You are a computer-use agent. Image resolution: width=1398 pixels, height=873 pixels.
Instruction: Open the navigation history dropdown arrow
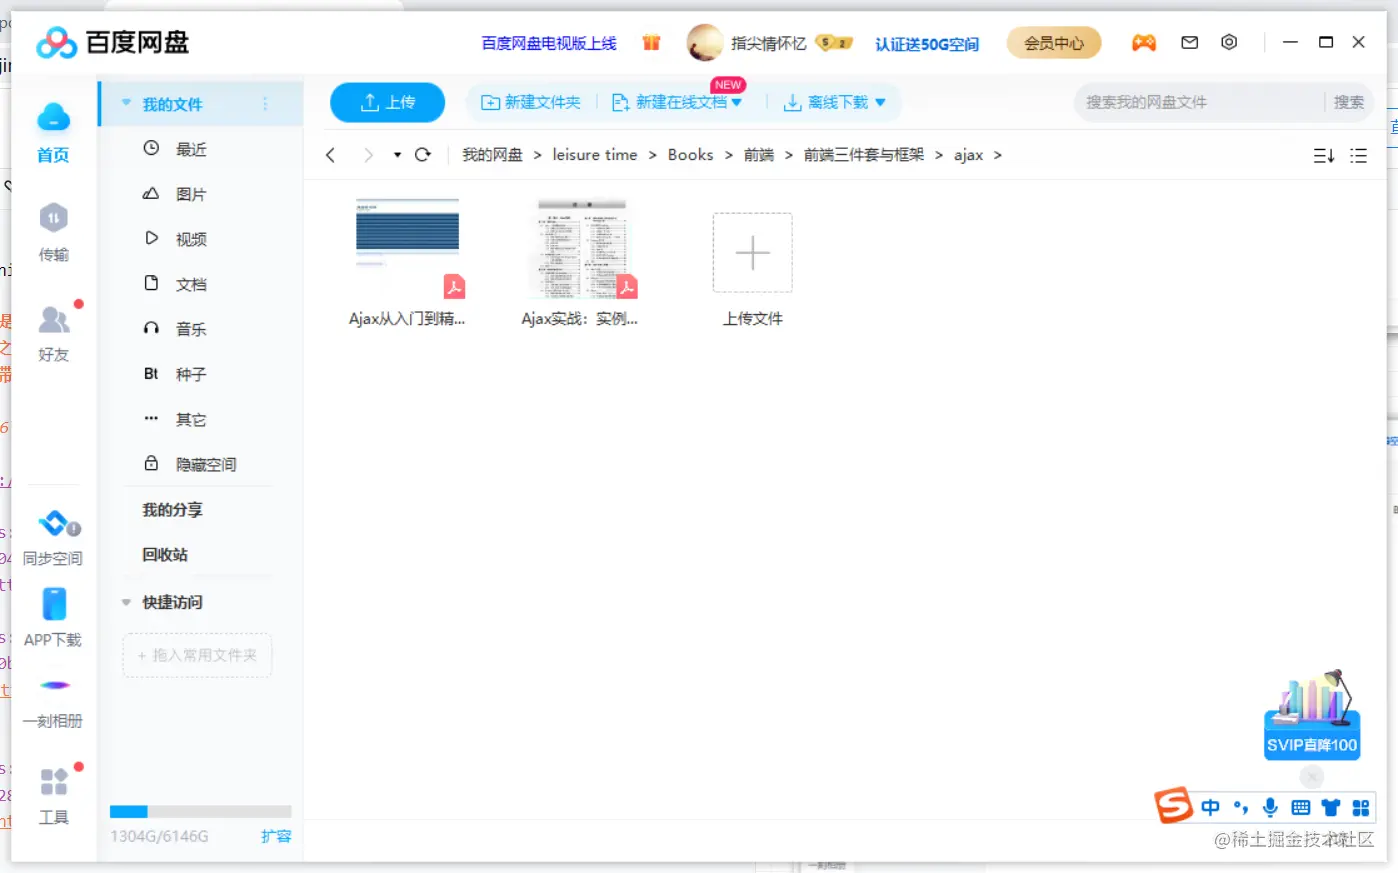[397, 155]
